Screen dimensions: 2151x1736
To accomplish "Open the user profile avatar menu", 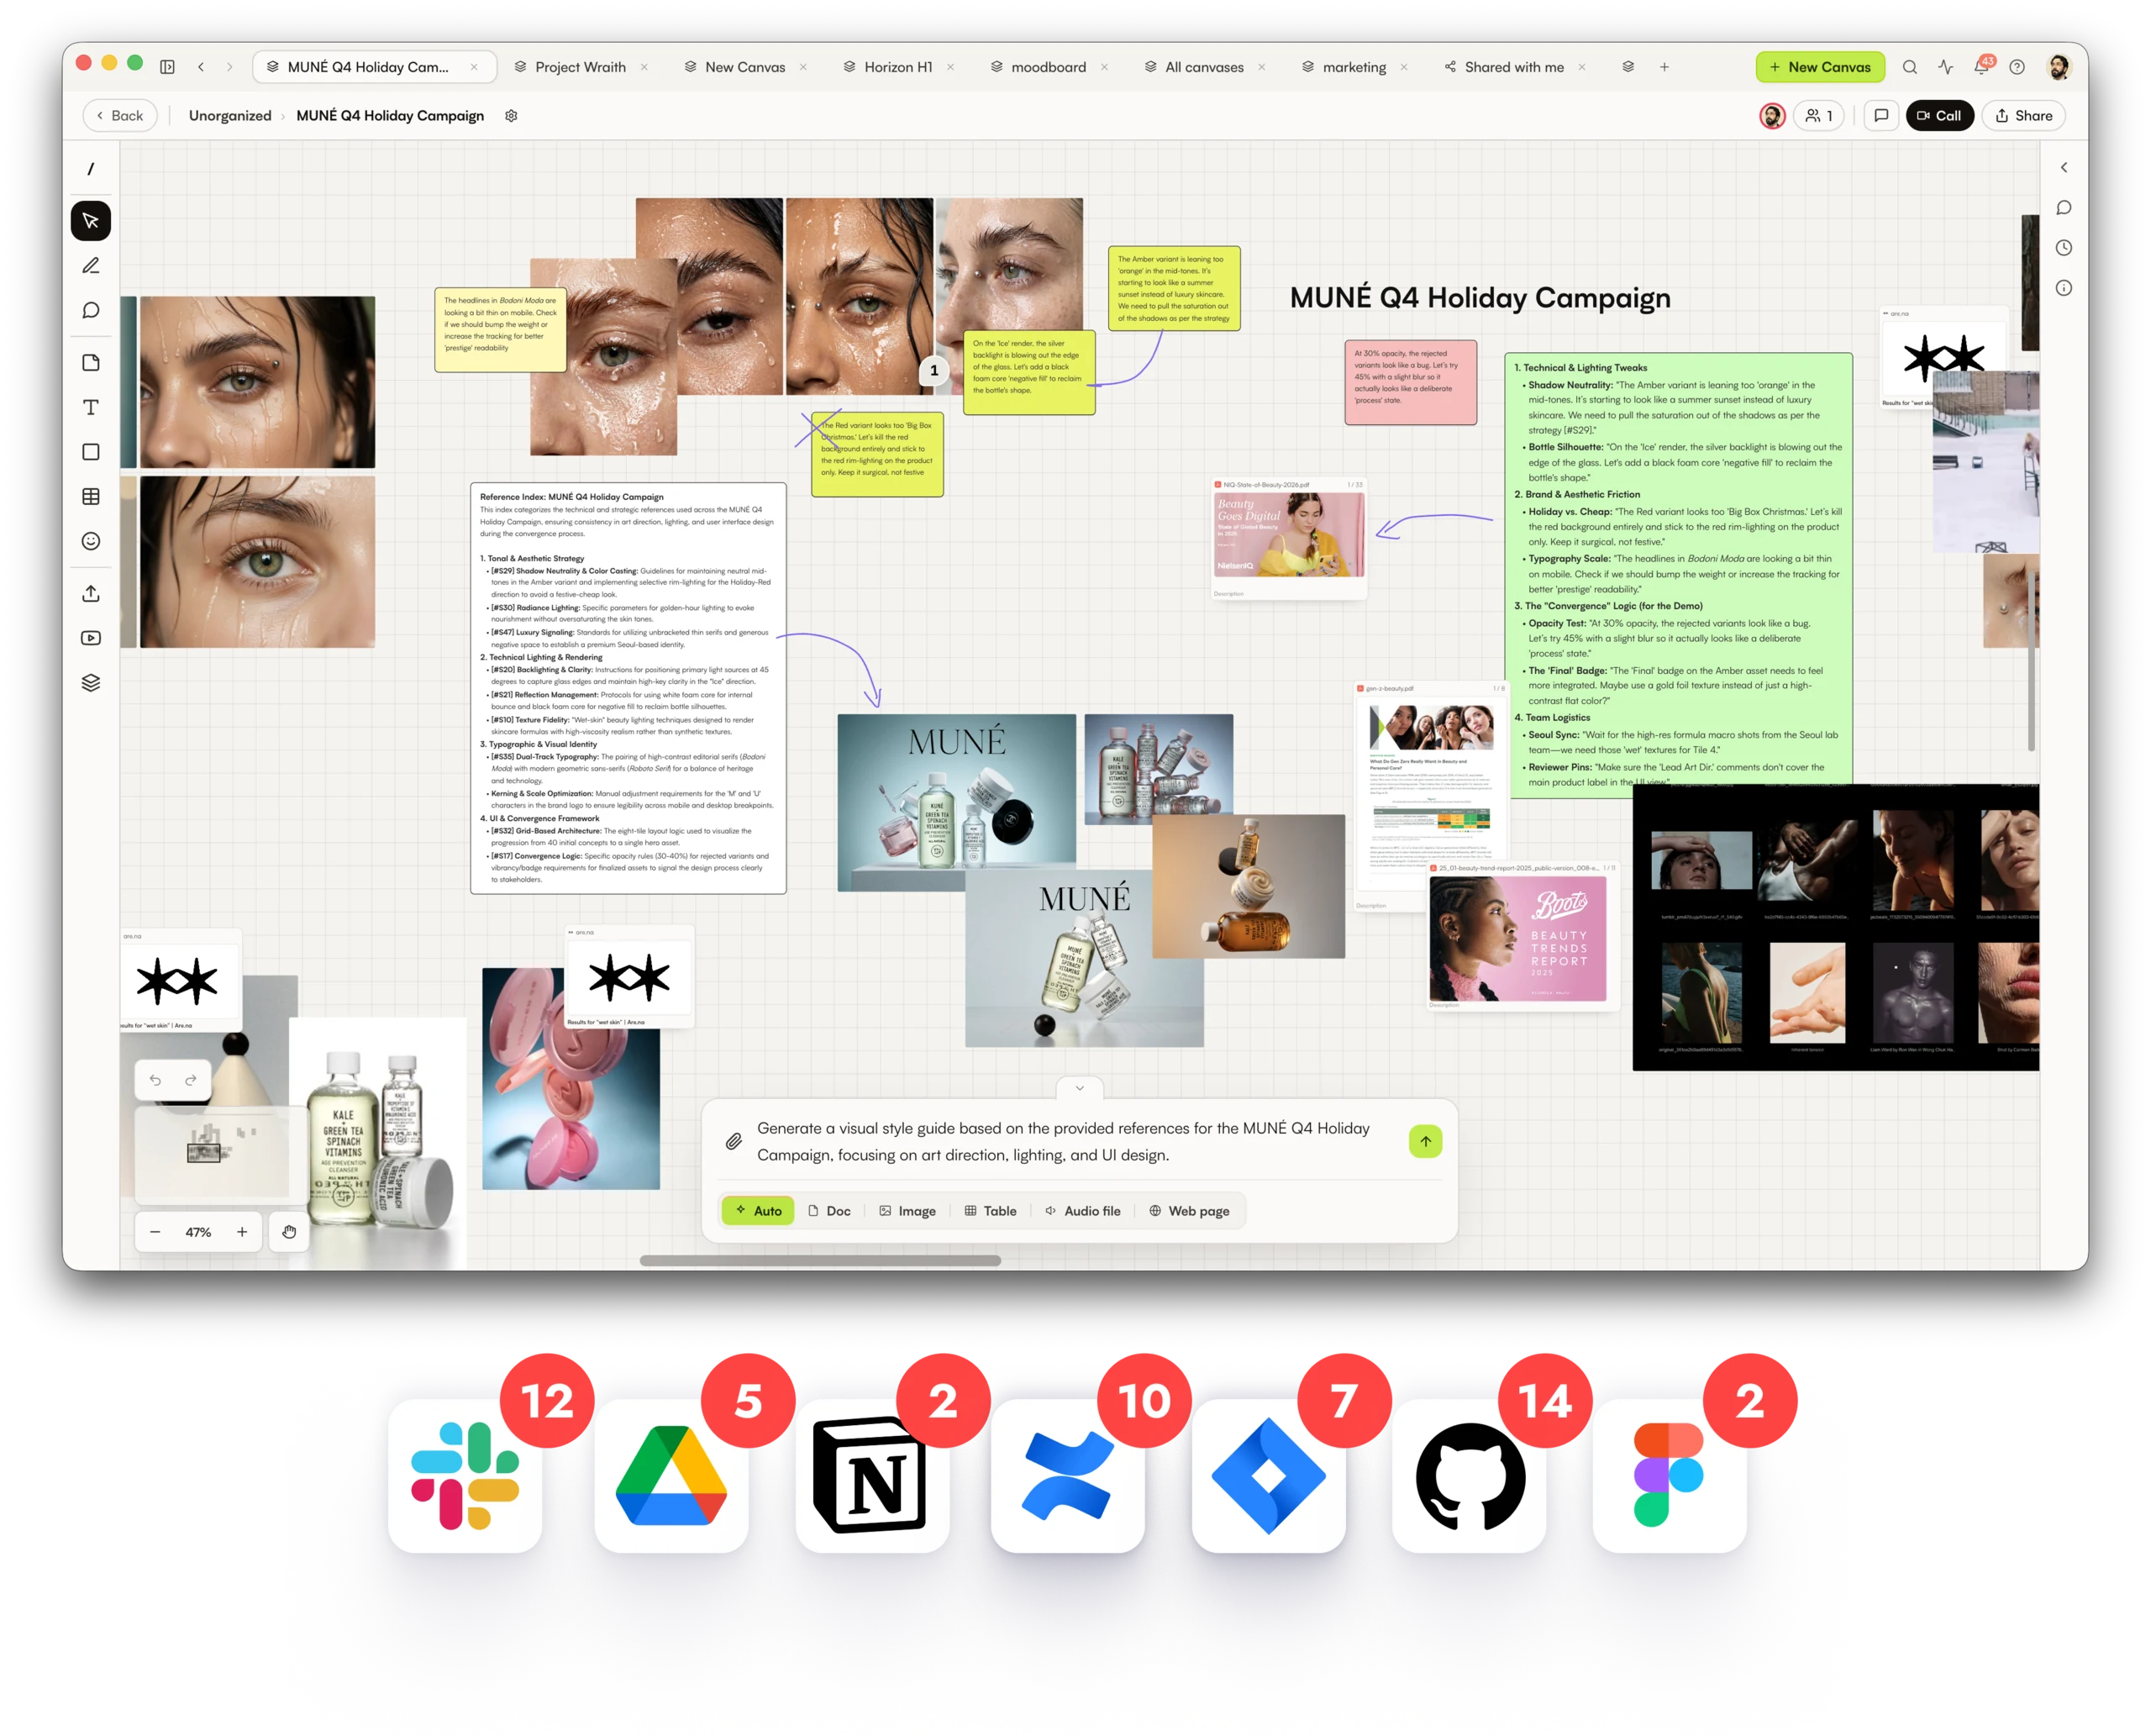I will click(2058, 67).
